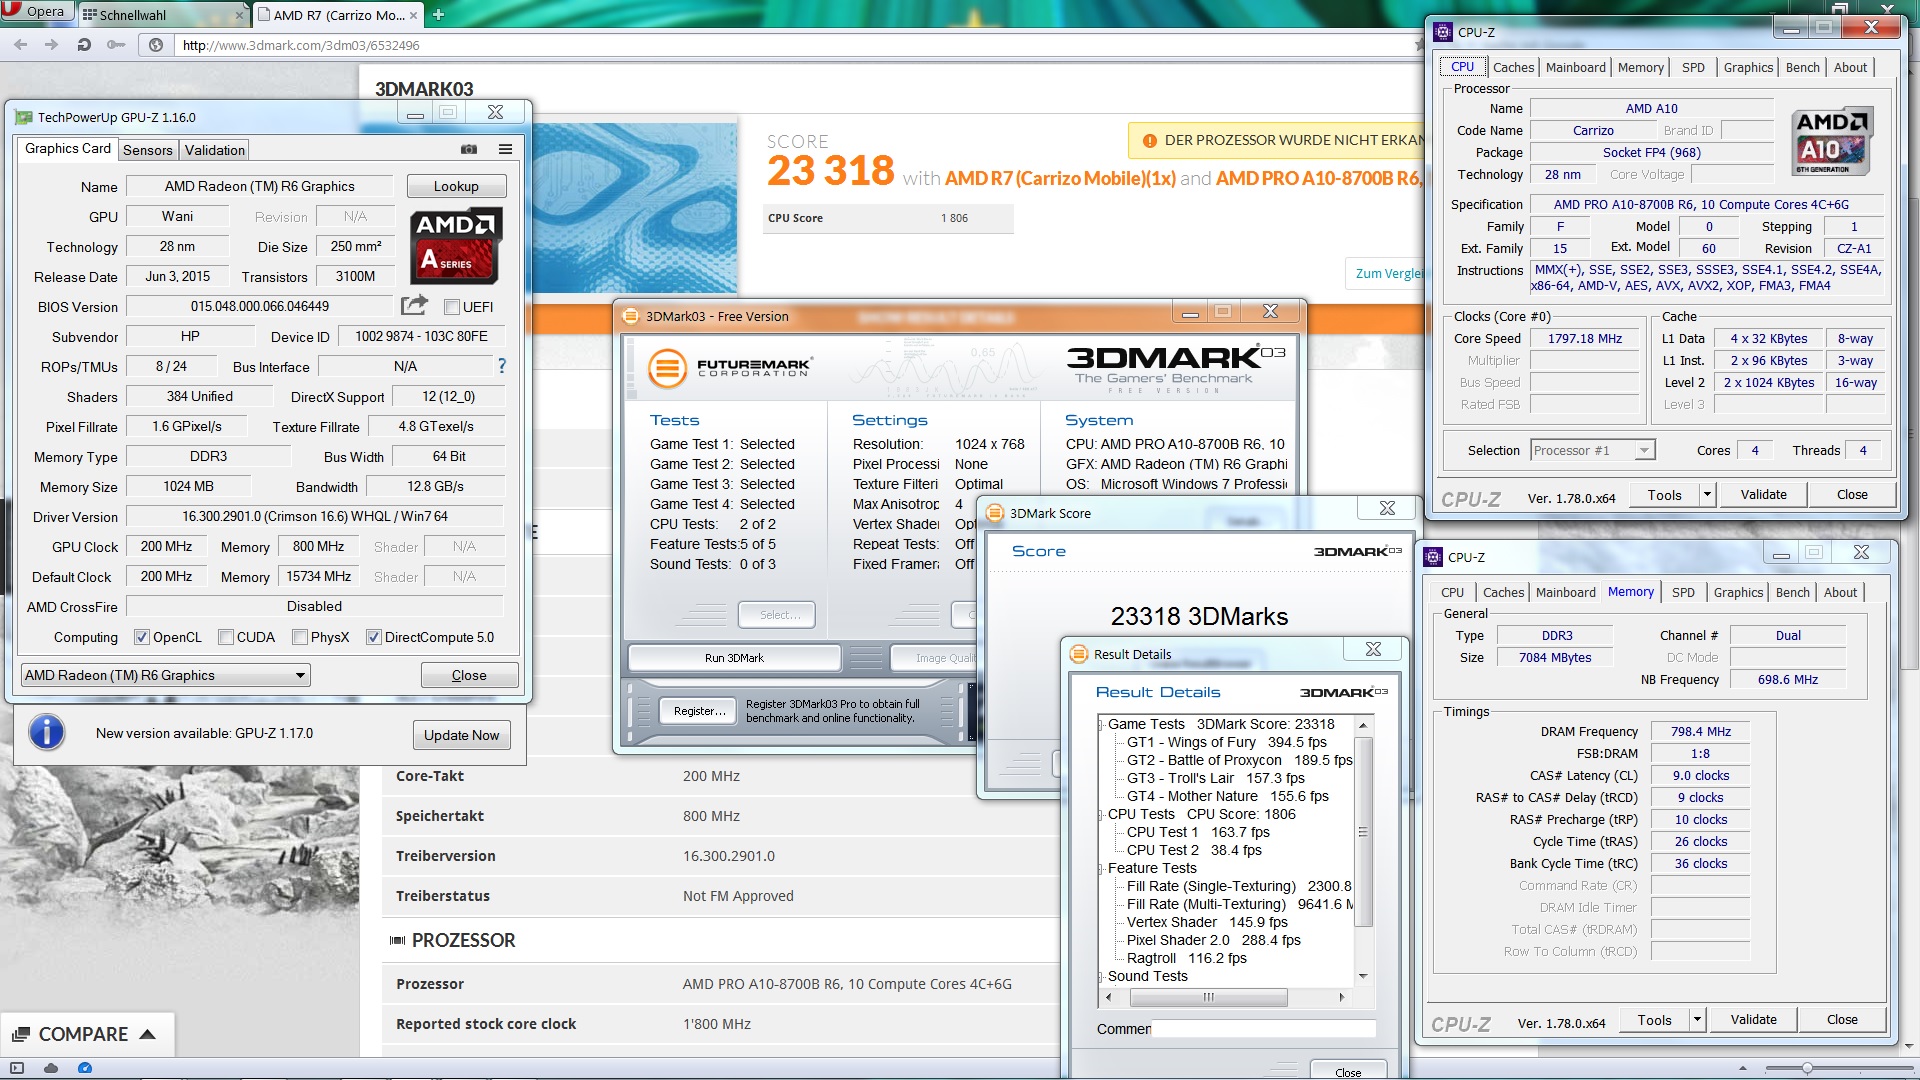The width and height of the screenshot is (1920, 1080).
Task: Click the Run 3DMark button
Action: (x=734, y=658)
